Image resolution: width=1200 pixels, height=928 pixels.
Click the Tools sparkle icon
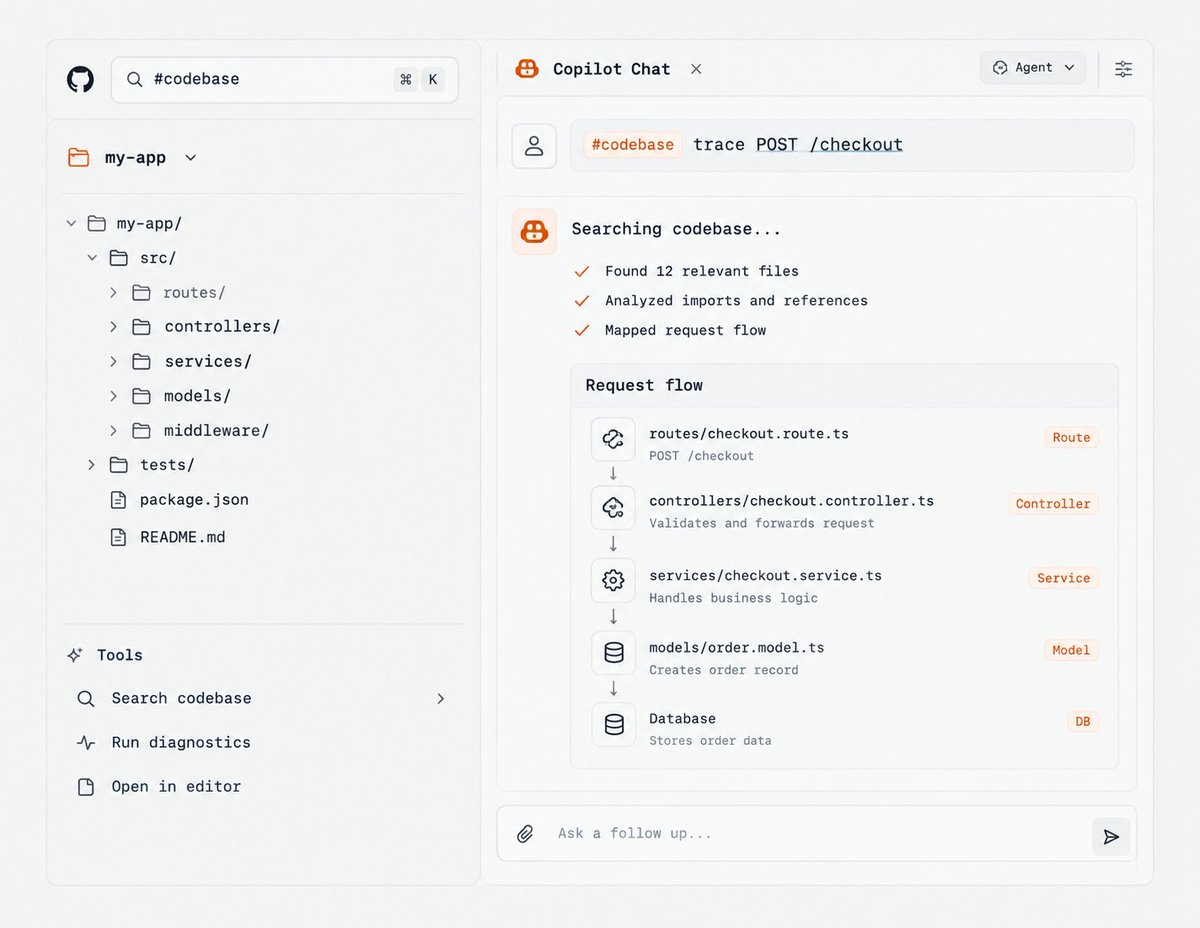coord(75,655)
